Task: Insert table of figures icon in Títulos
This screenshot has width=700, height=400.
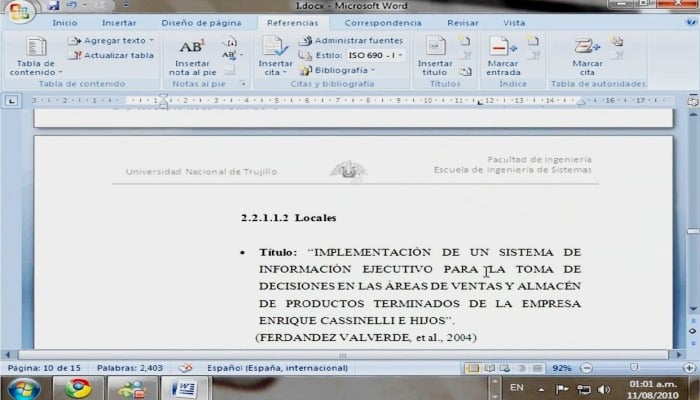Action: 464,41
